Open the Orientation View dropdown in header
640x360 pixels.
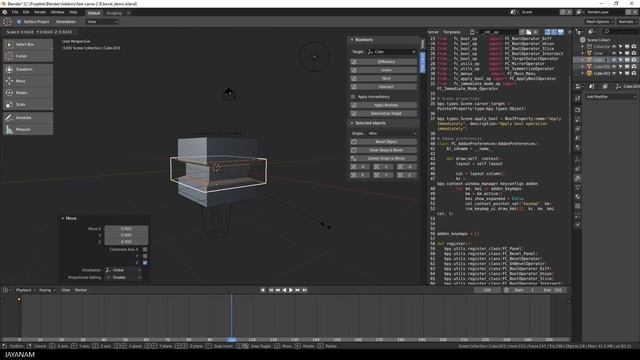click(x=102, y=22)
